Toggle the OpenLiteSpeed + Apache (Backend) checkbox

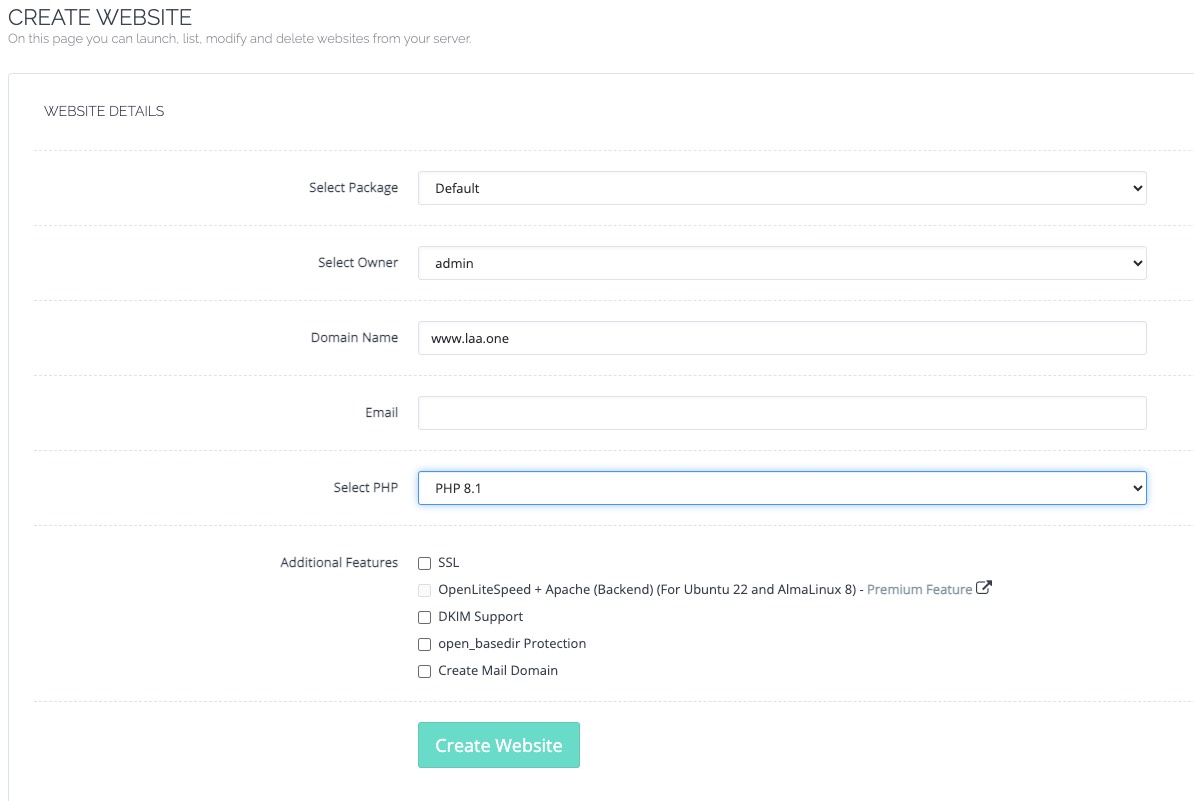pos(424,590)
